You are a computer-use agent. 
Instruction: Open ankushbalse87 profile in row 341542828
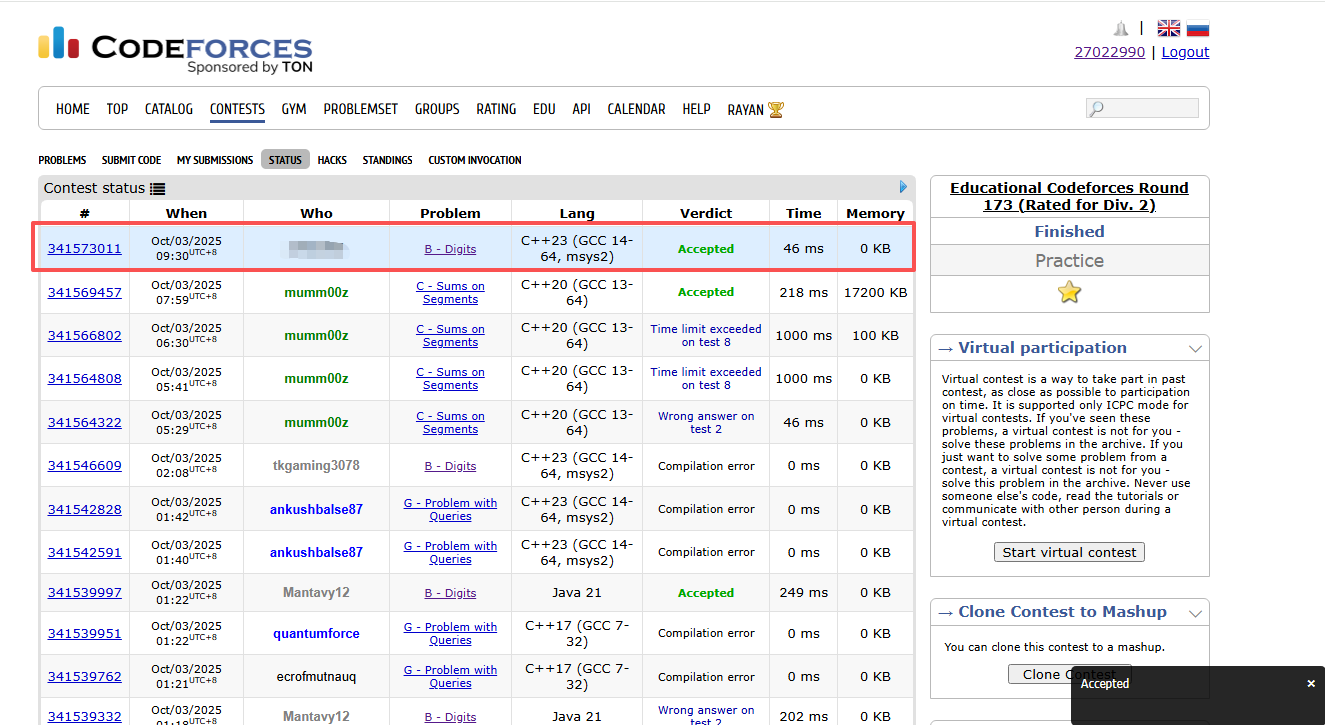point(316,509)
